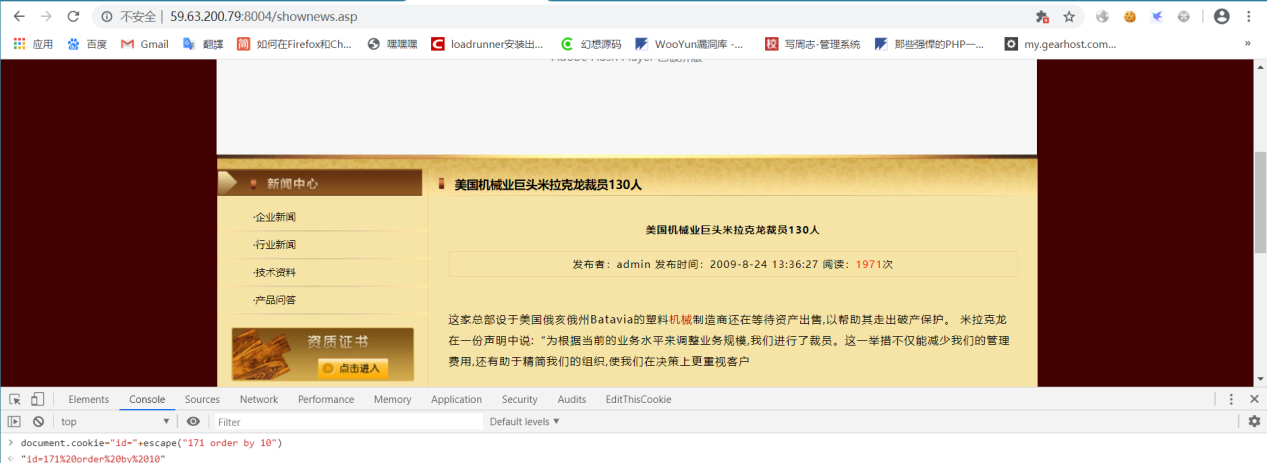Open the WooYun漏洞库 bookmark
Viewport: 1267px width, 463px height.
point(690,44)
